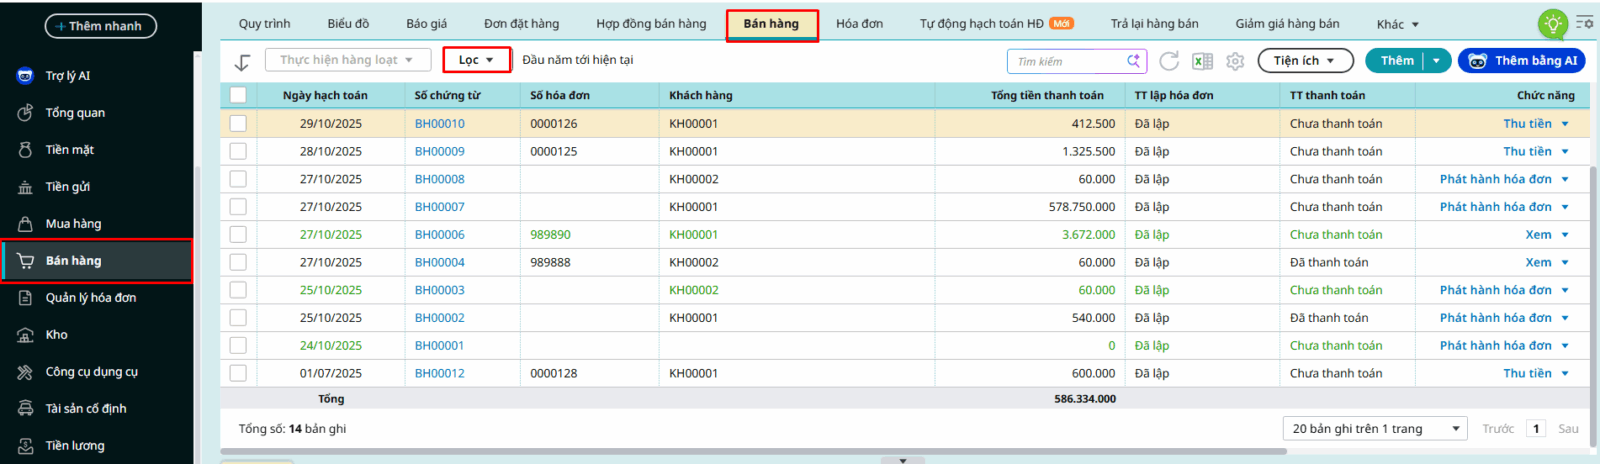Check the row checkbox for BH00010
The width and height of the screenshot is (1600, 464).
tap(238, 124)
